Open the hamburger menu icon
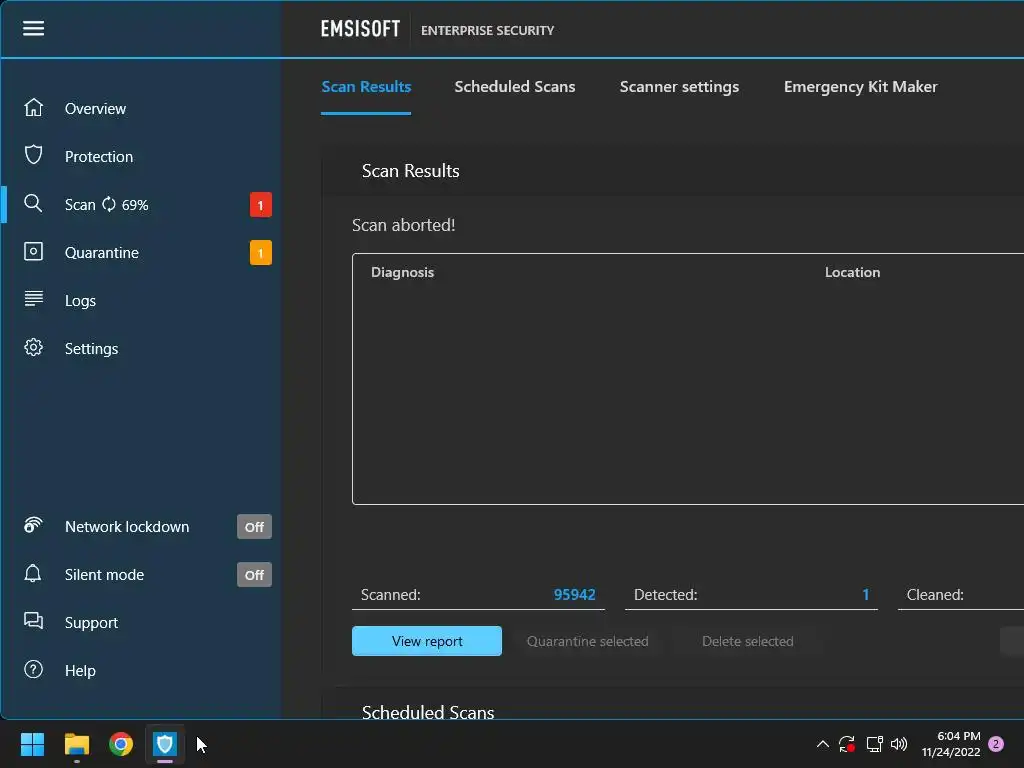Image resolution: width=1024 pixels, height=768 pixels. [33, 28]
